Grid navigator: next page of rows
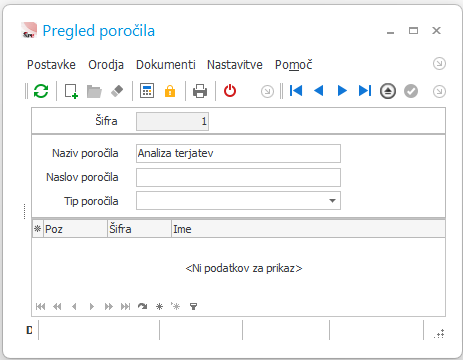The width and height of the screenshot is (463, 360). 109,306
